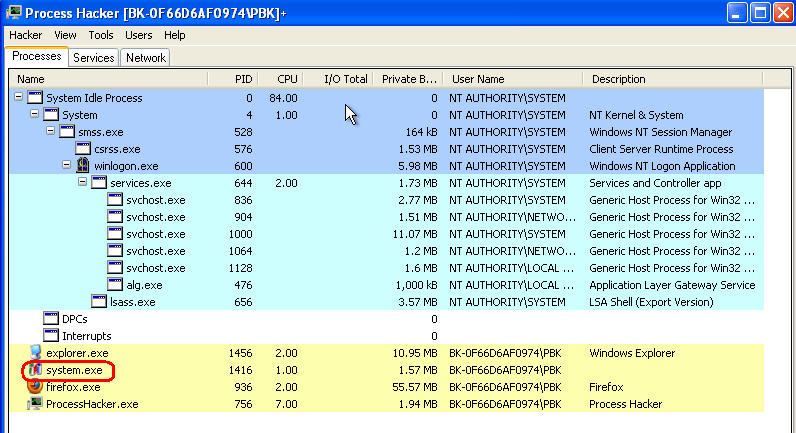Collapse the System process node
Viewport: 796px width, 433px height.
(x=35, y=113)
